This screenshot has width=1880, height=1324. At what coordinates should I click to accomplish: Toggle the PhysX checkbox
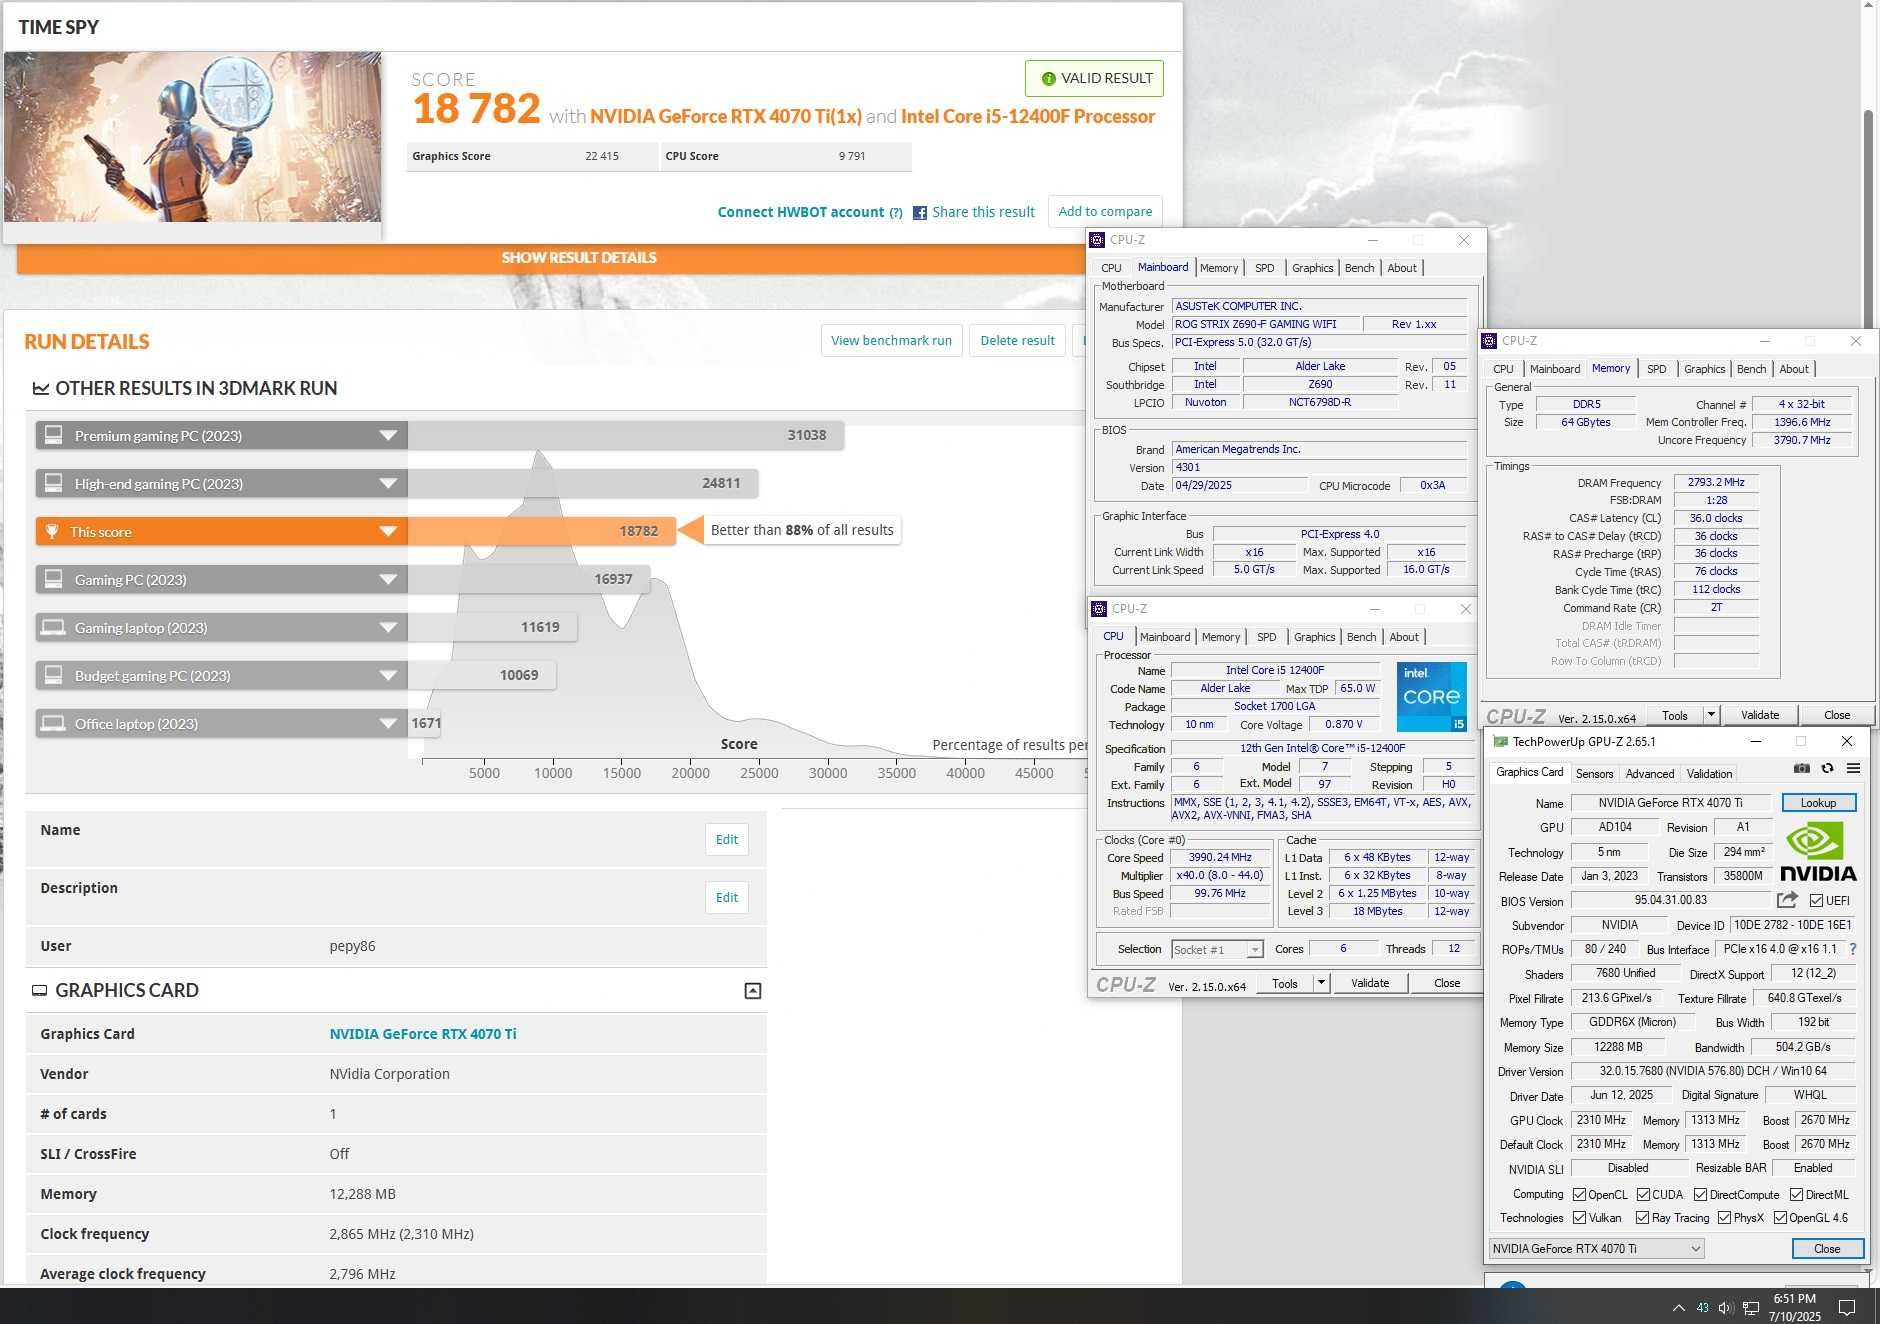tap(1724, 1217)
